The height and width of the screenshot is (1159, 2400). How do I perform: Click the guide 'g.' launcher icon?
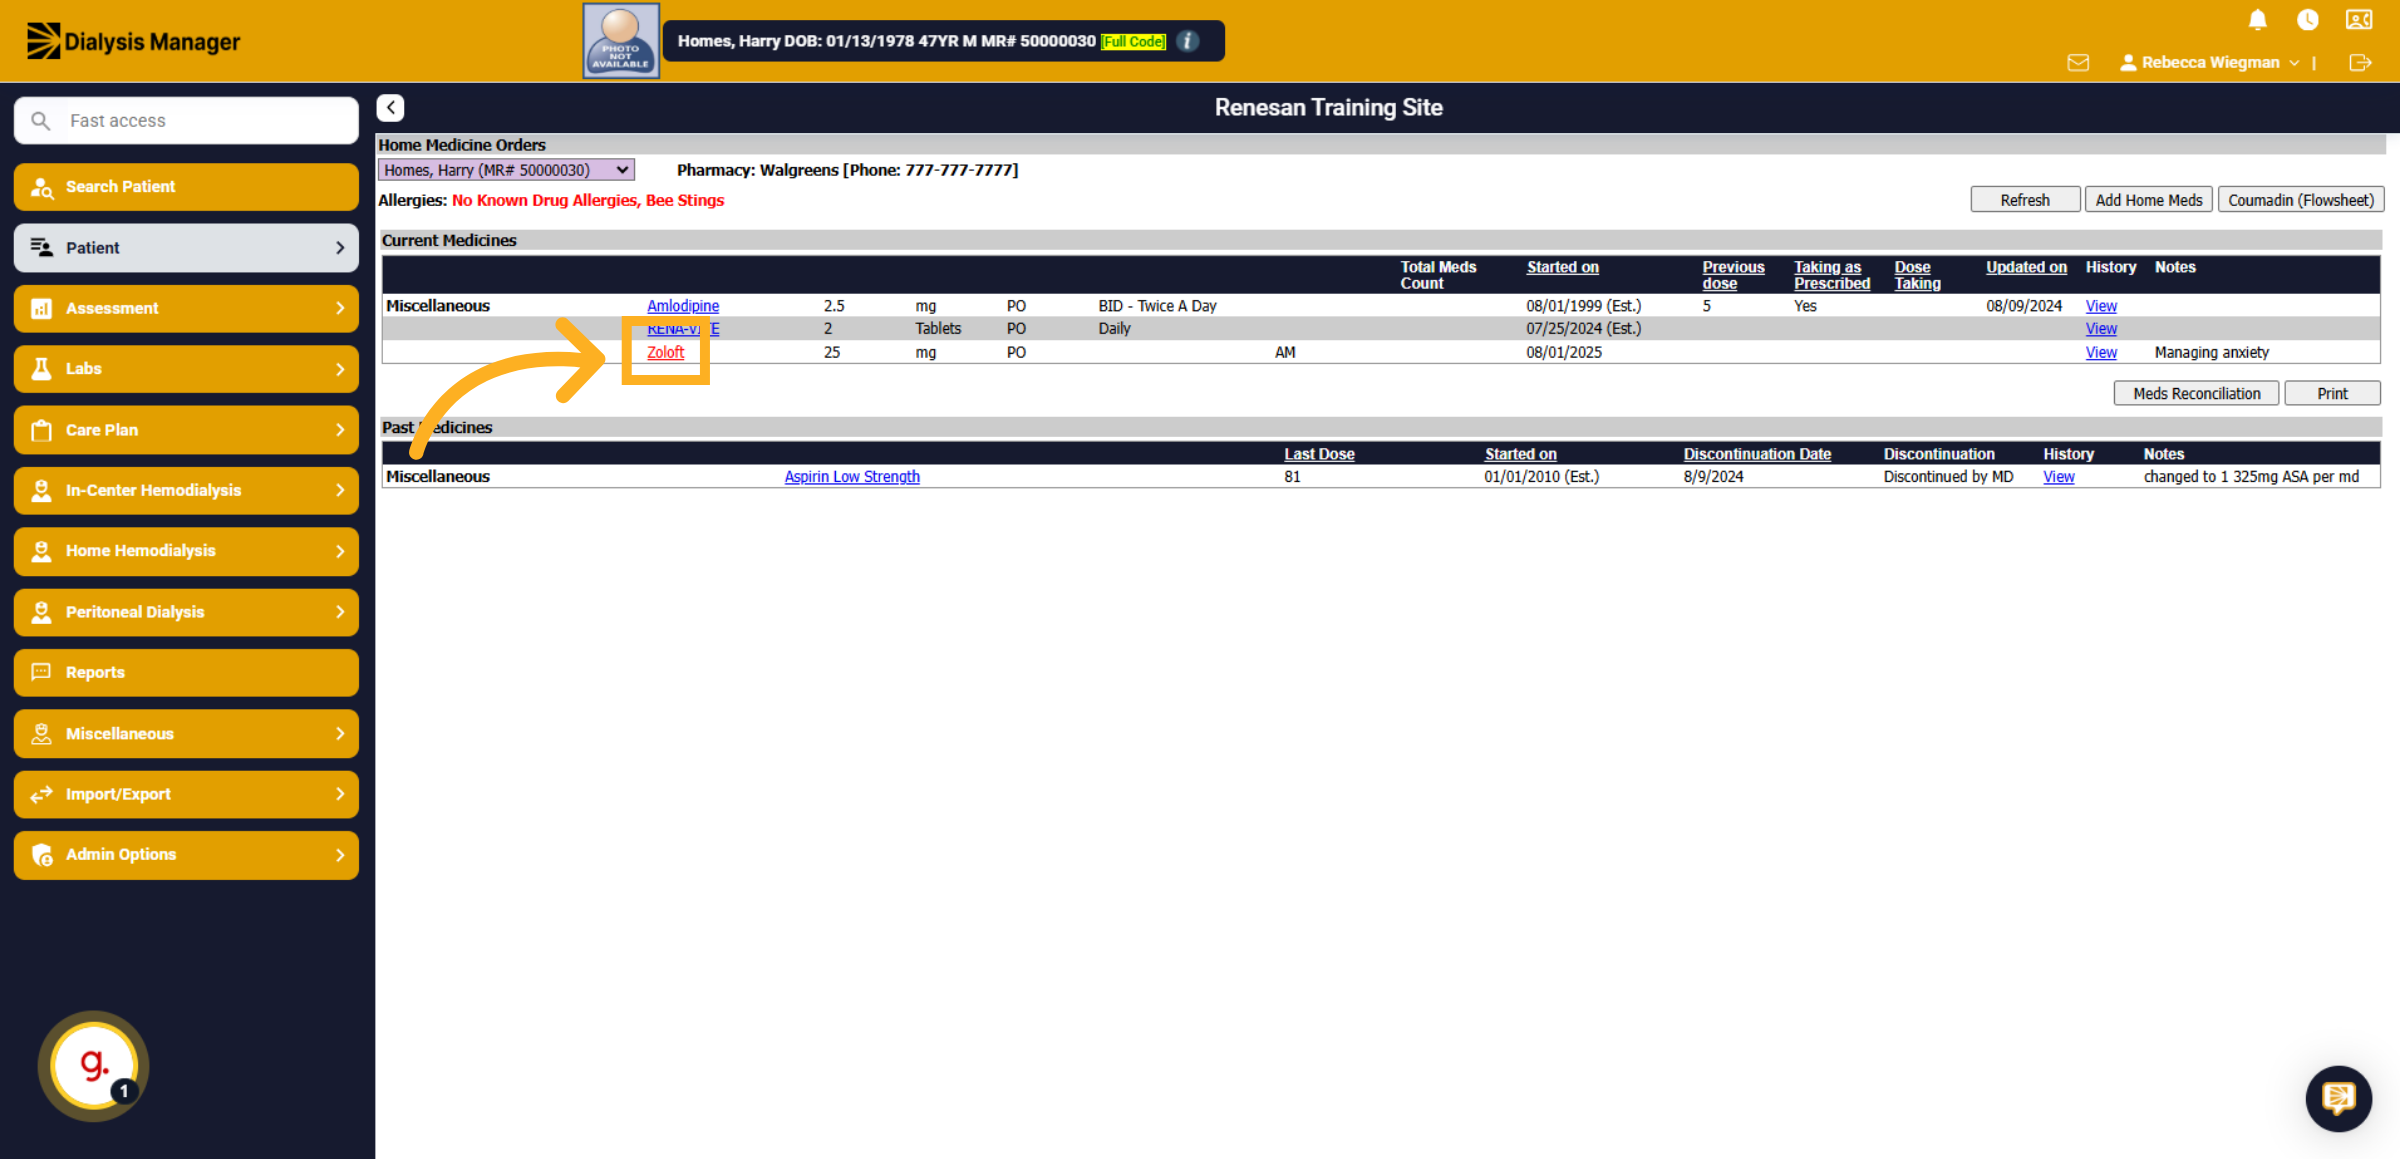(x=94, y=1066)
